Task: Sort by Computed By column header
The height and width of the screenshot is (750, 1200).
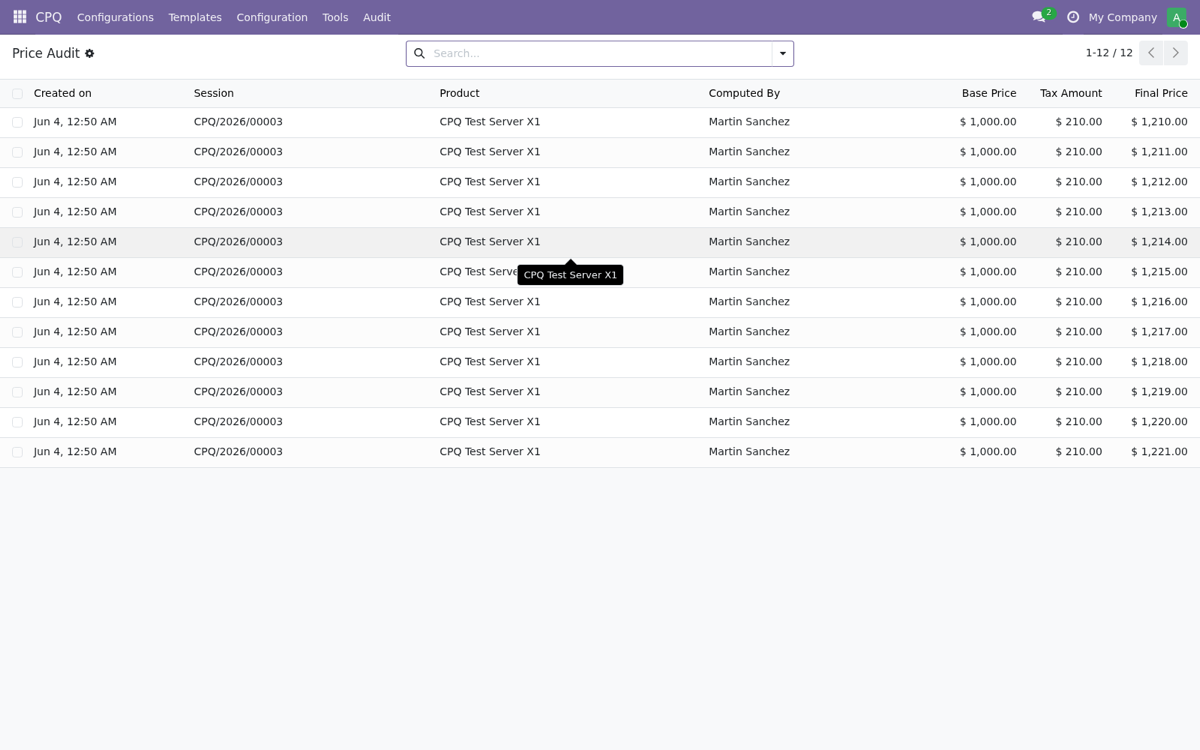Action: 744,93
